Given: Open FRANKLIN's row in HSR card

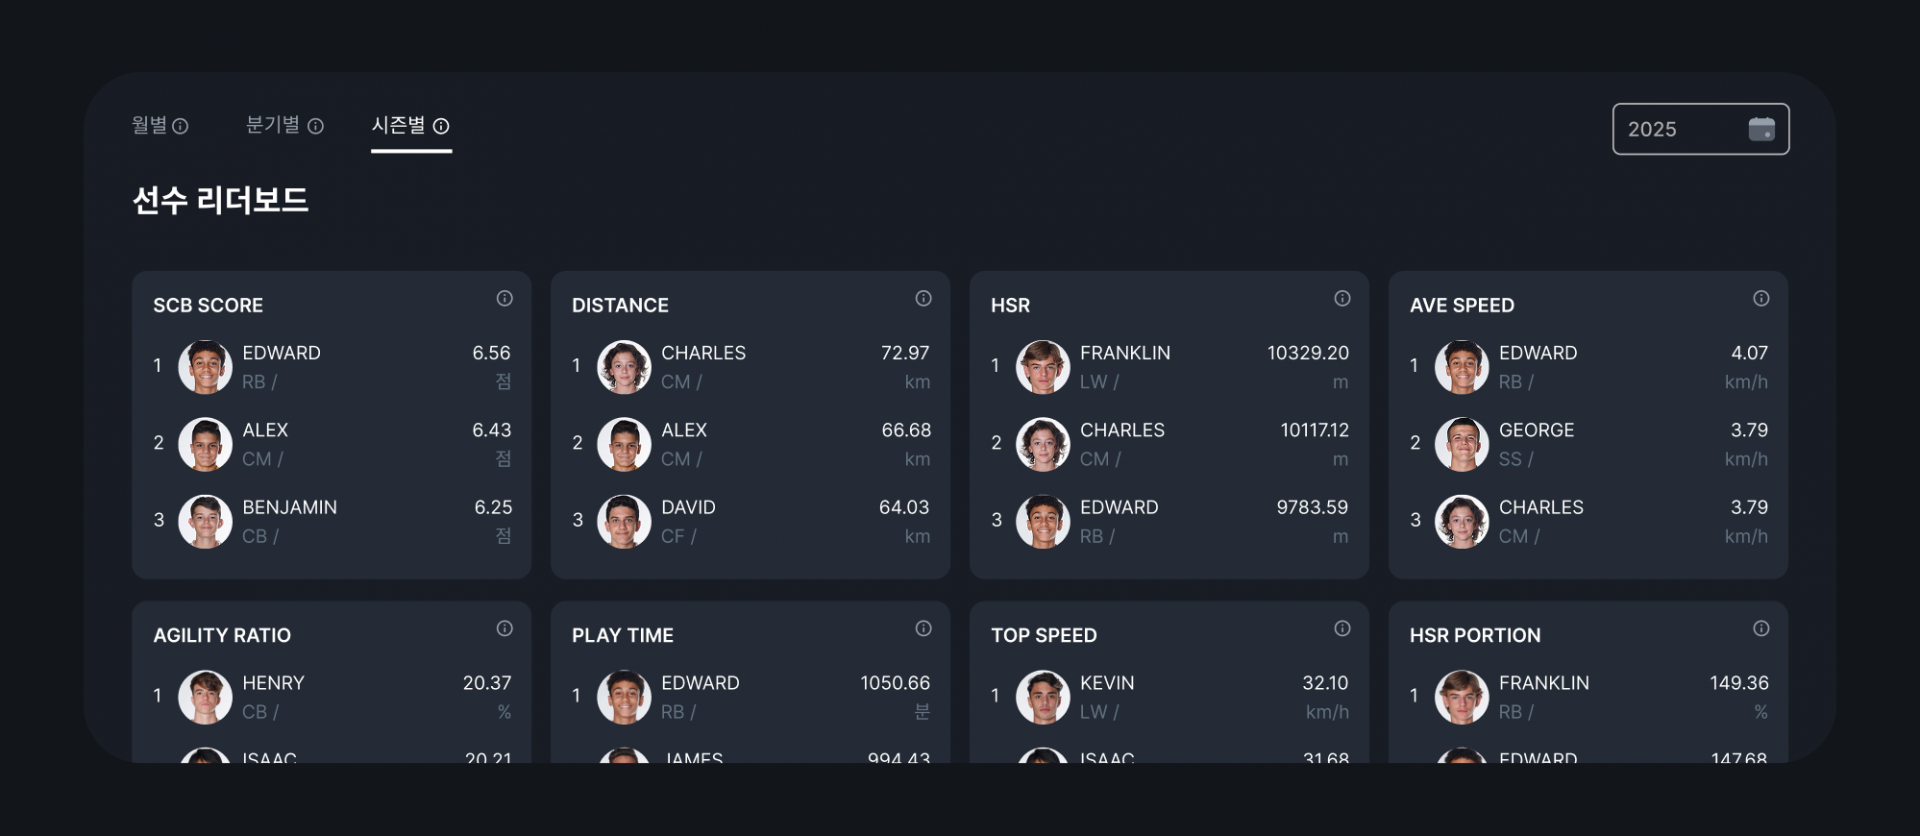Looking at the screenshot, I should pyautogui.click(x=1169, y=367).
